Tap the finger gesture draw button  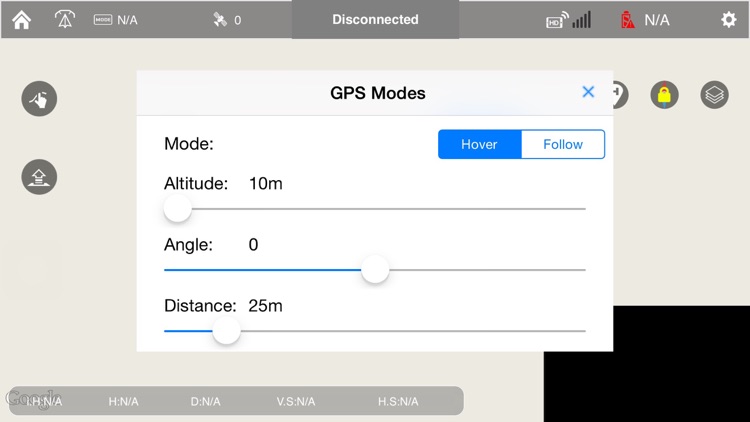[39, 99]
